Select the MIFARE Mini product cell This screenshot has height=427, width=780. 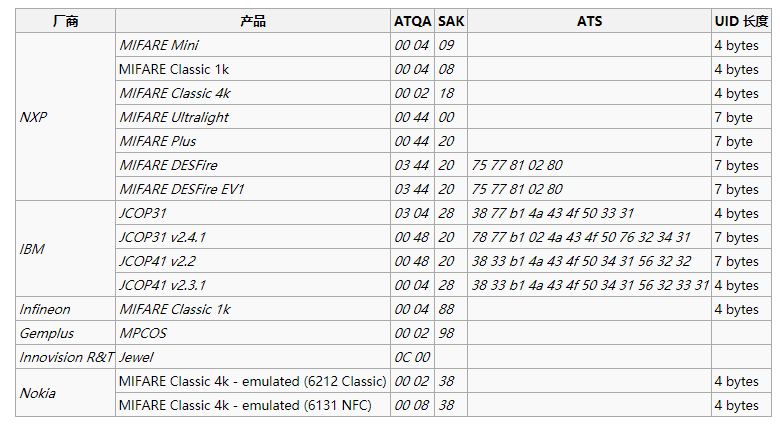(x=159, y=45)
